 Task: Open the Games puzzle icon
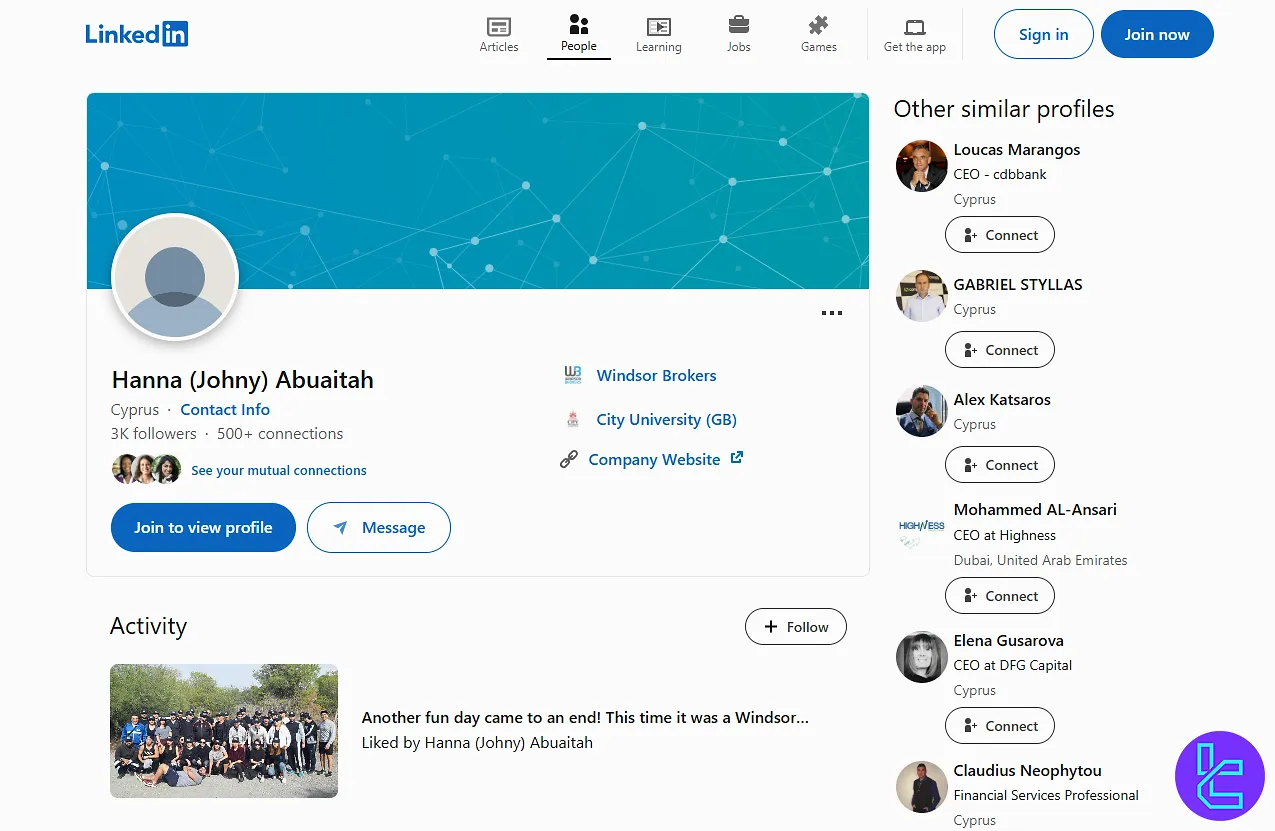[818, 25]
